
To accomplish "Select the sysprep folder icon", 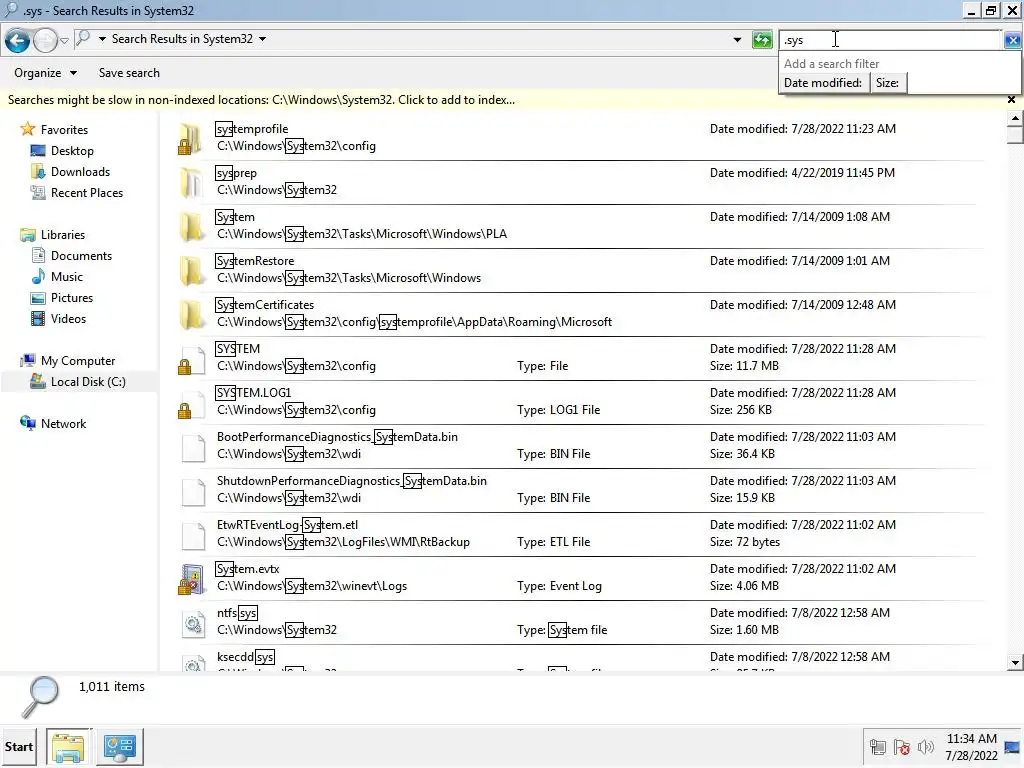I will (x=191, y=182).
